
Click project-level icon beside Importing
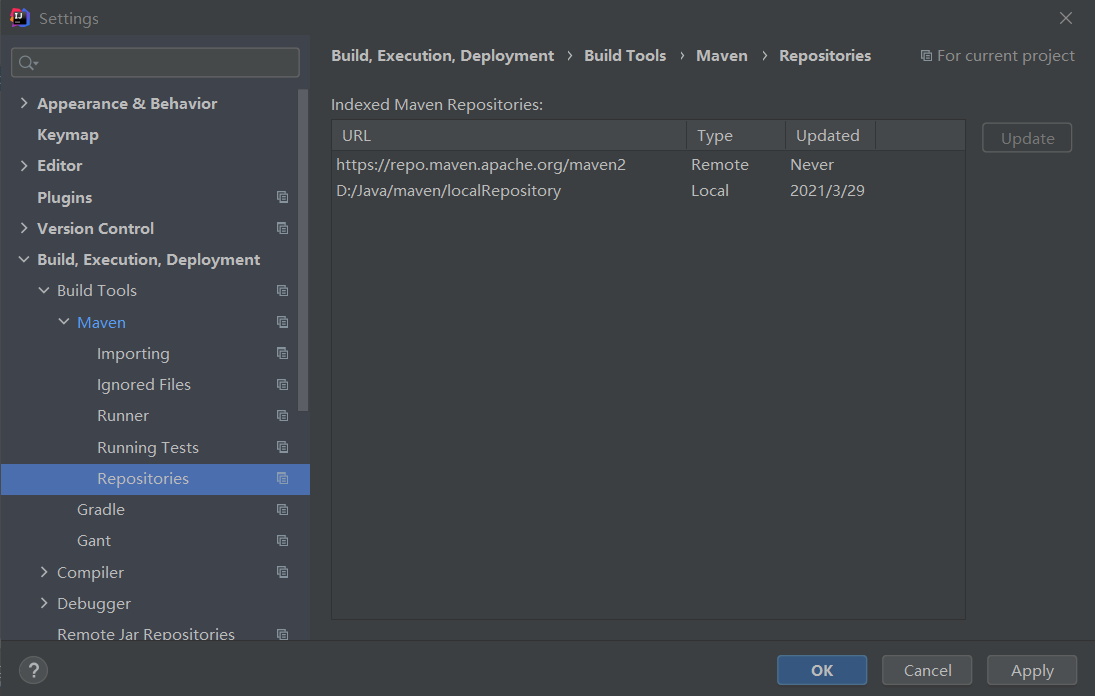coord(282,354)
